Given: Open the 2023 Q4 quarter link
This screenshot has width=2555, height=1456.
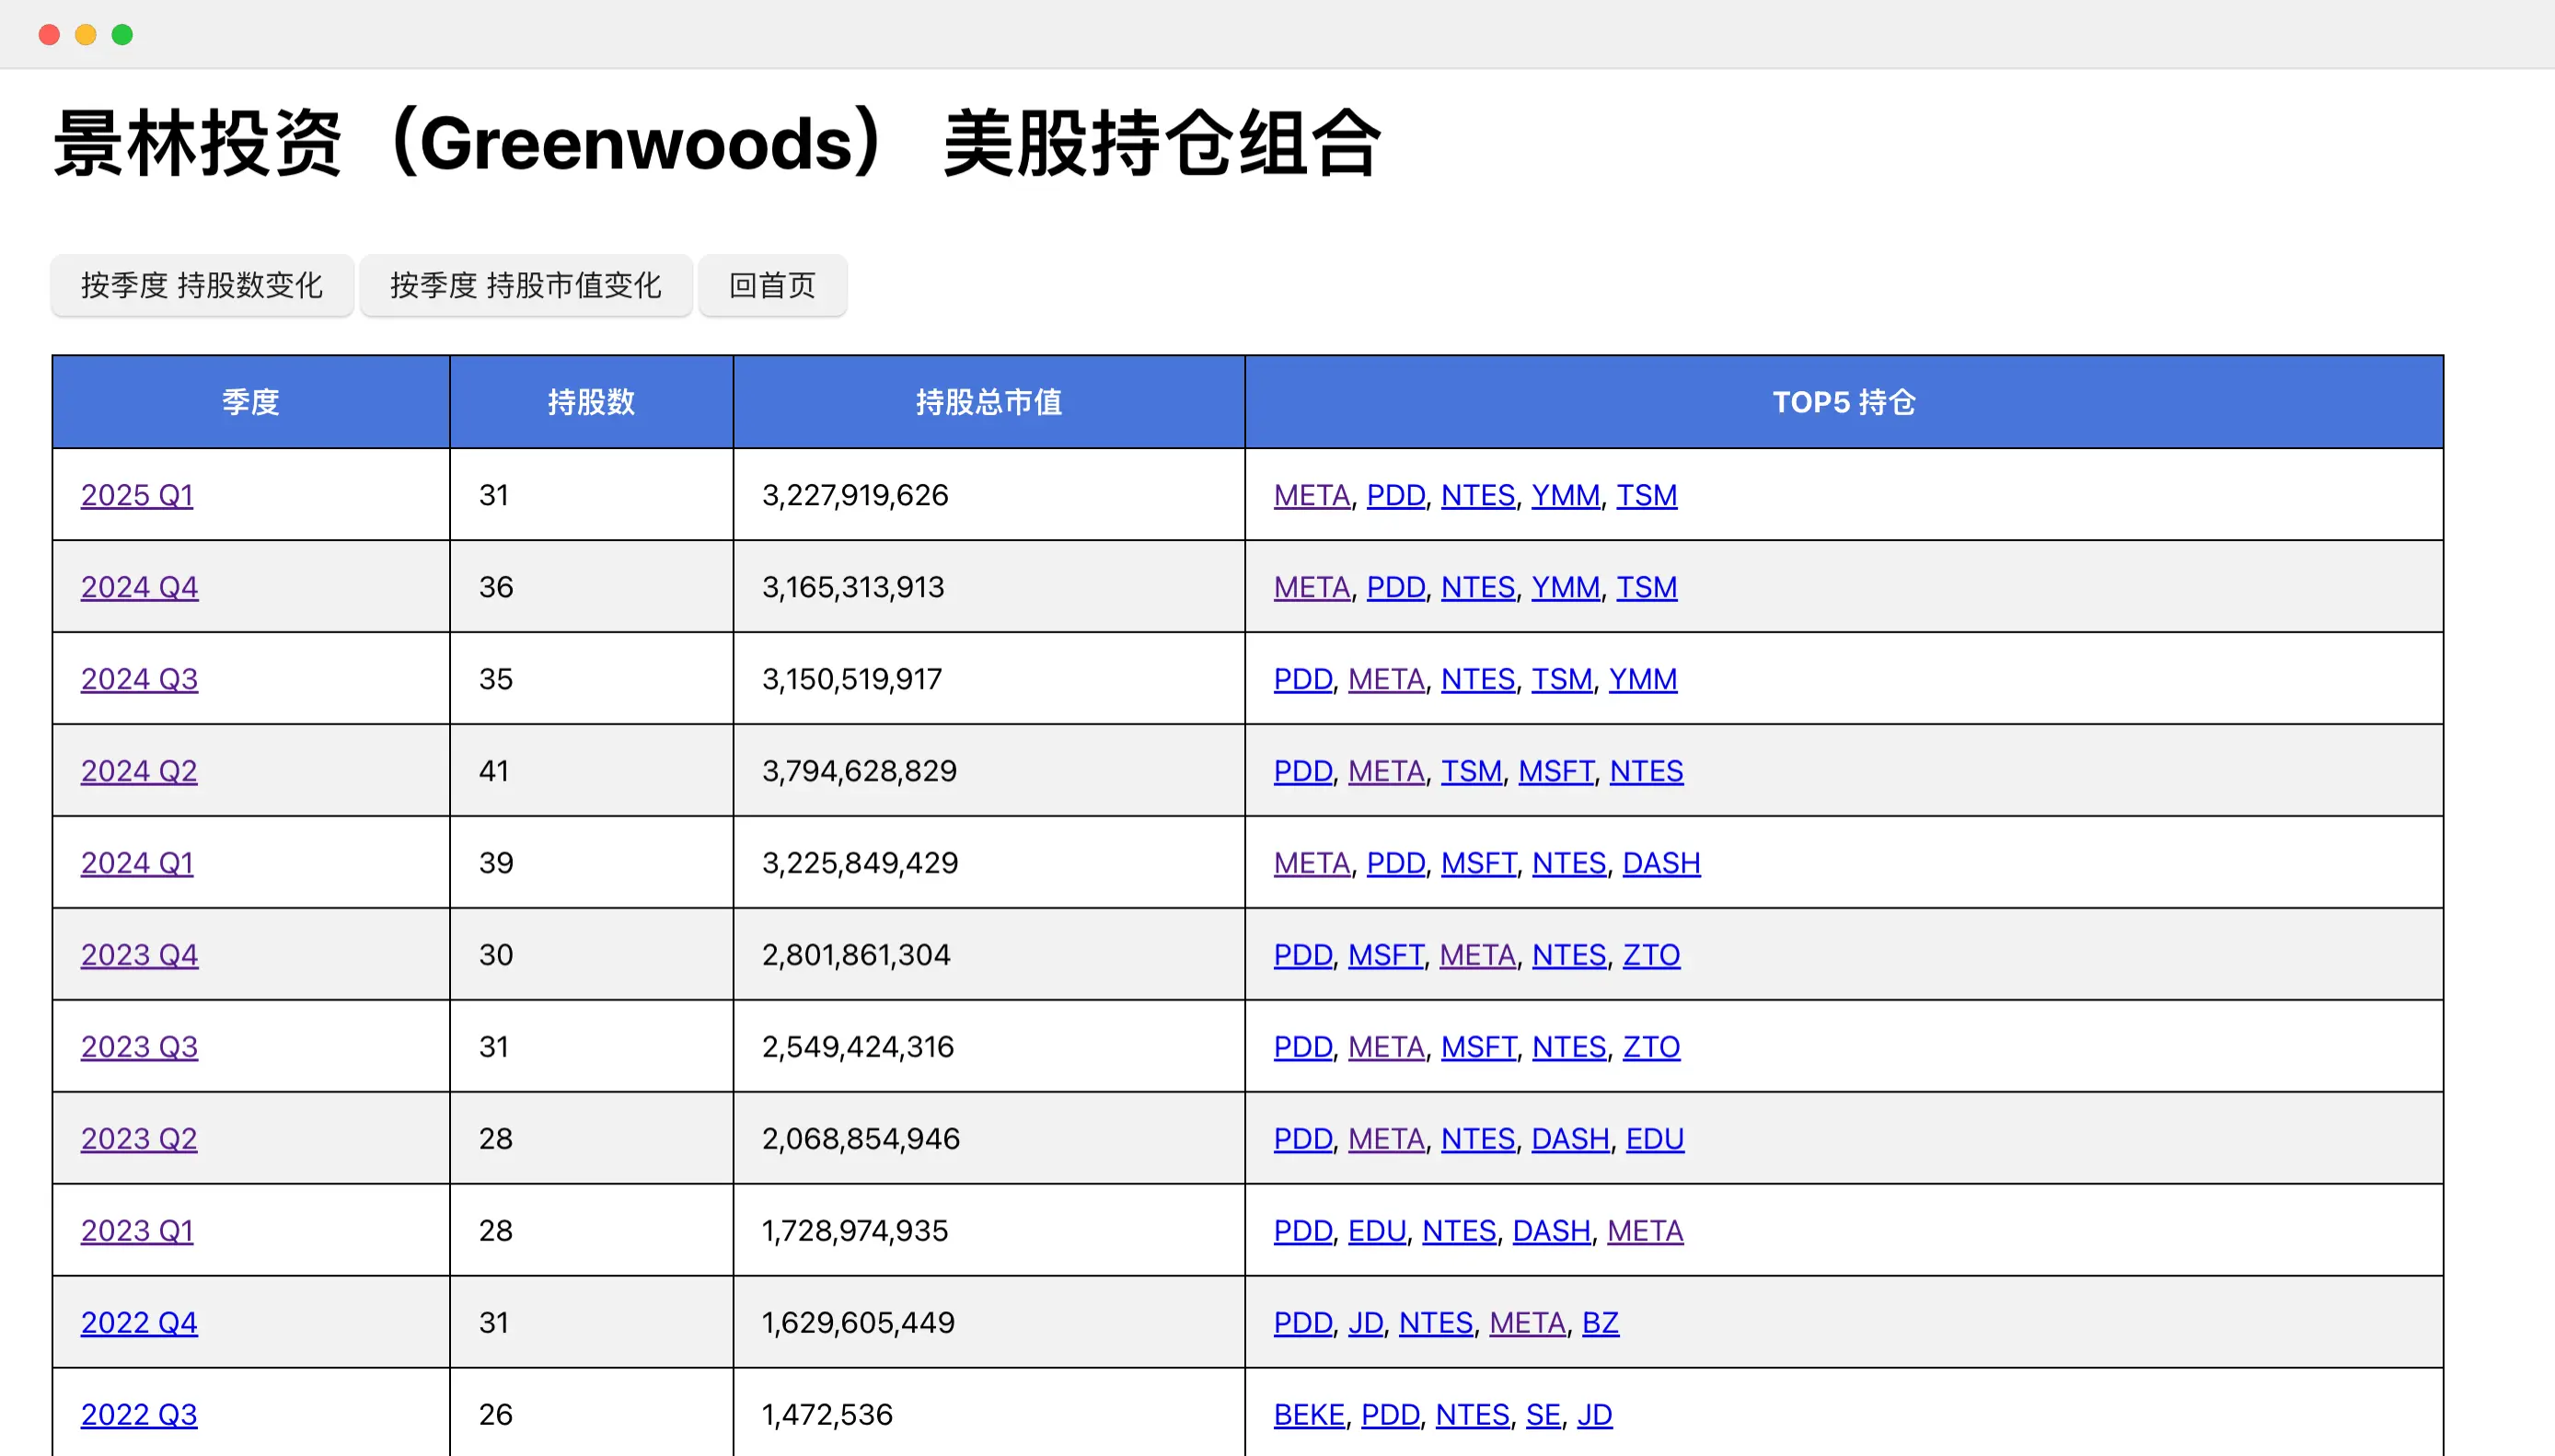Looking at the screenshot, I should pyautogui.click(x=140, y=955).
